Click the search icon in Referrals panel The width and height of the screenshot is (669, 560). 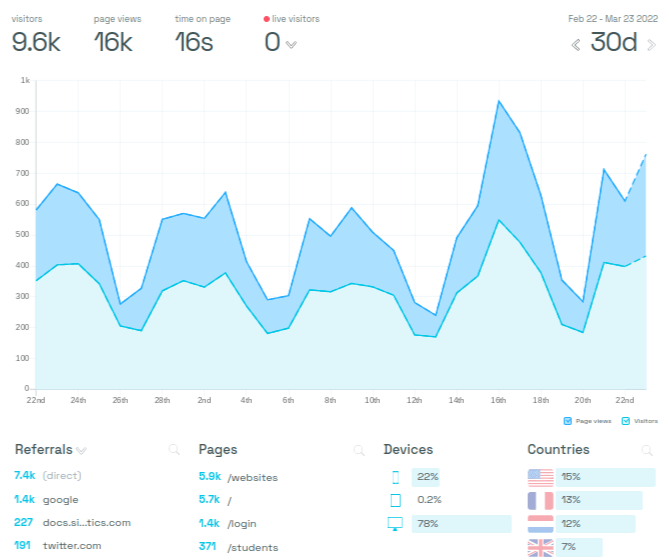pos(175,451)
